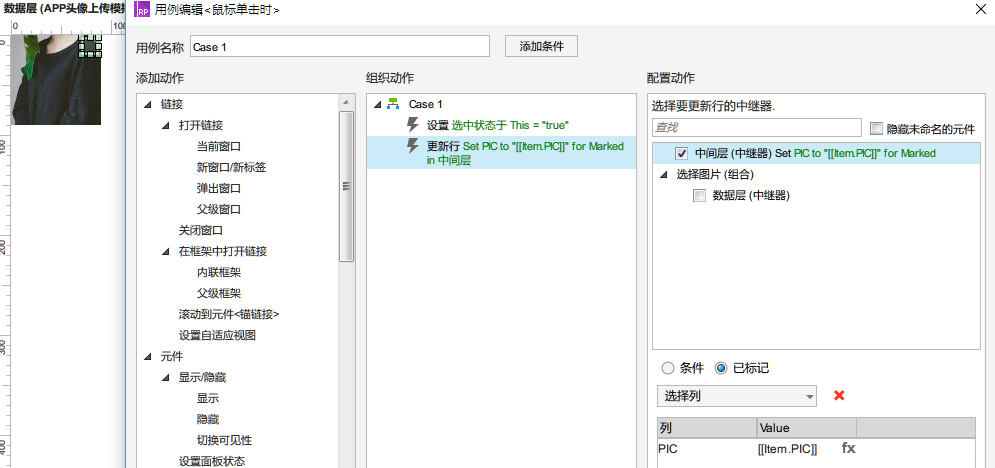
Task: Click the 配置动作 panel heading
Action: tap(671, 78)
